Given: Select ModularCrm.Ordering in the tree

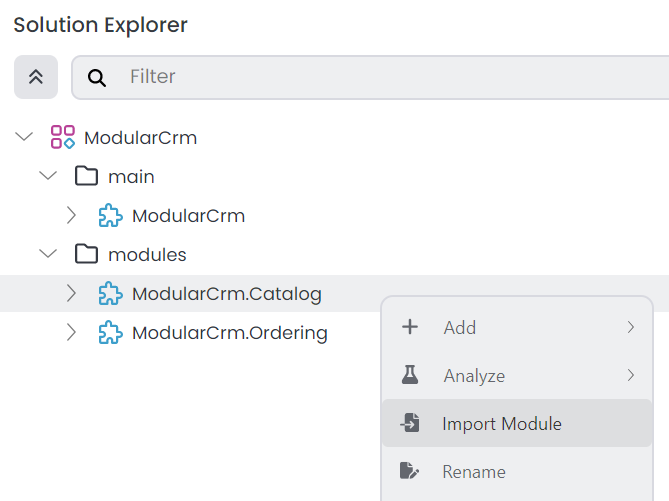Looking at the screenshot, I should point(229,333).
